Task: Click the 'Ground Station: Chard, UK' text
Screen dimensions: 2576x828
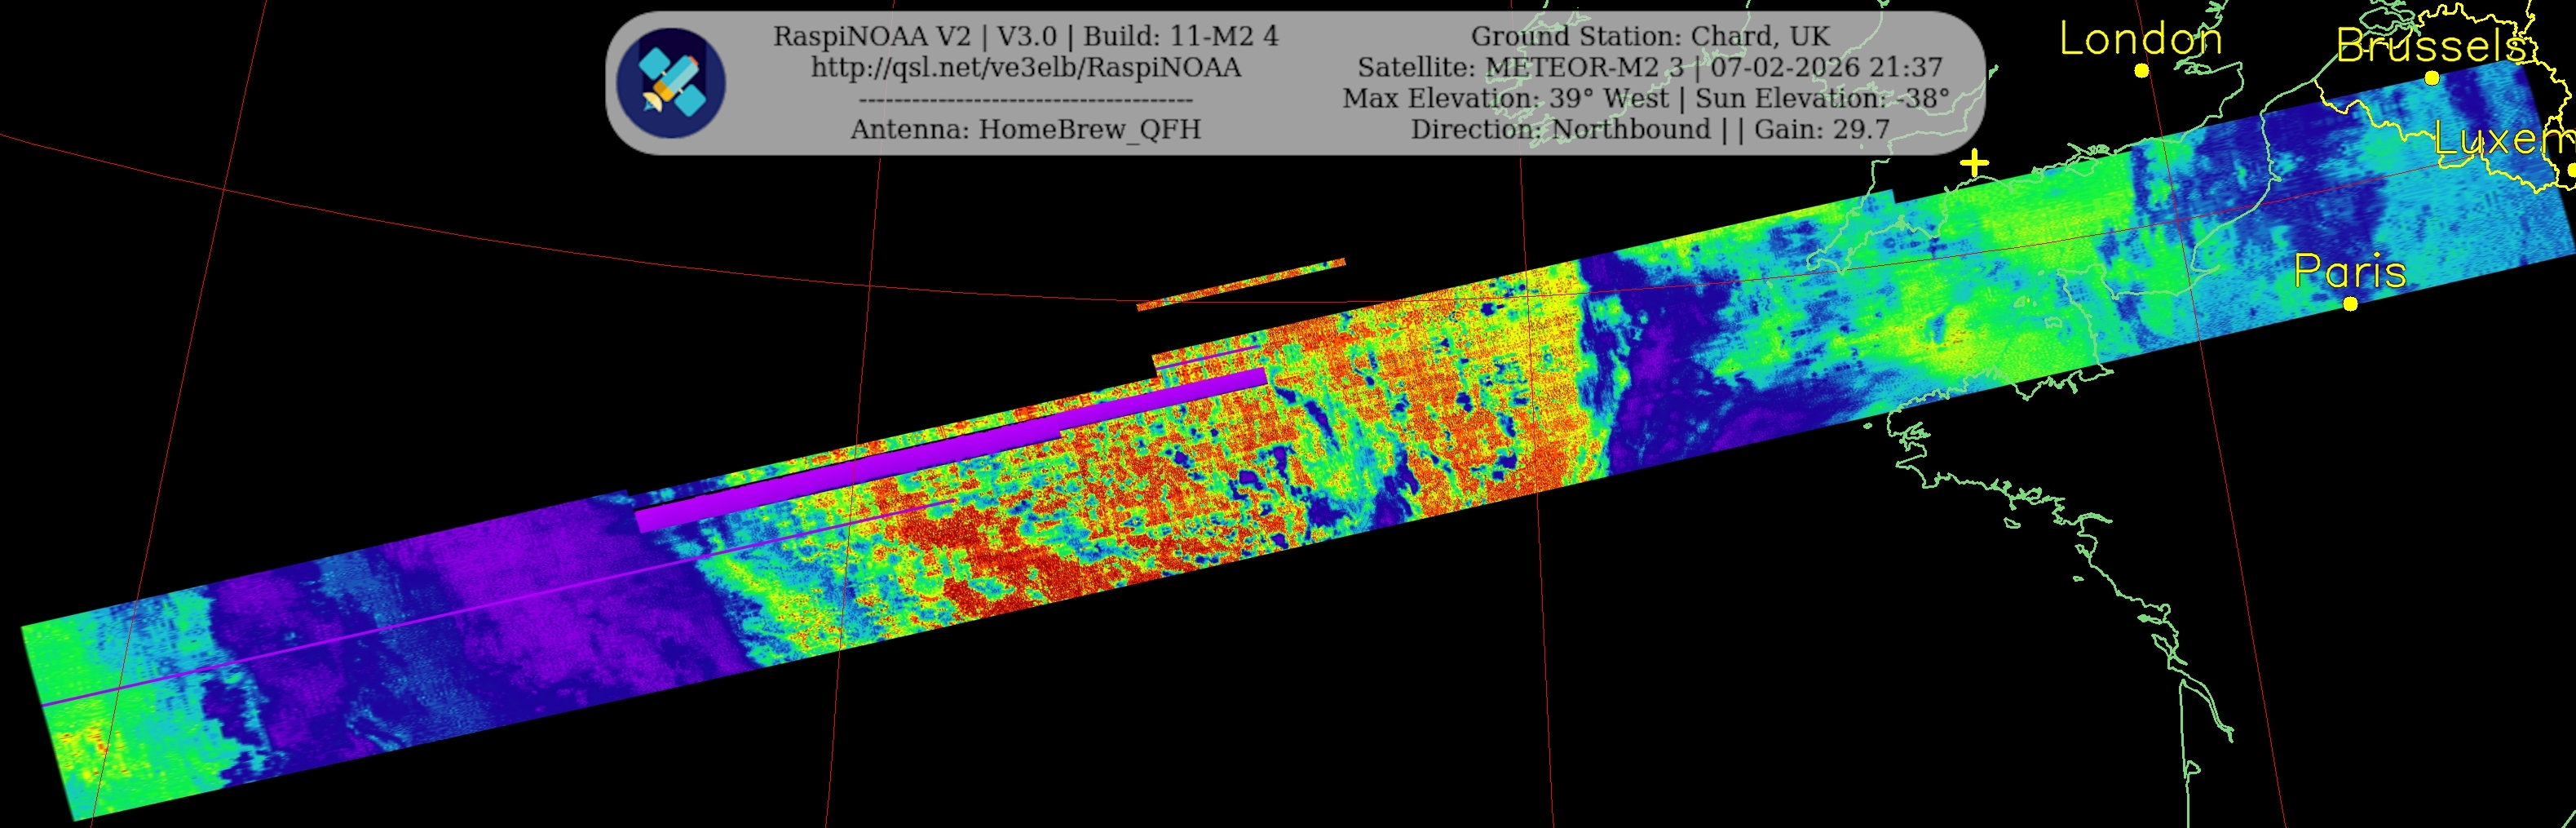Action: [x=1650, y=37]
